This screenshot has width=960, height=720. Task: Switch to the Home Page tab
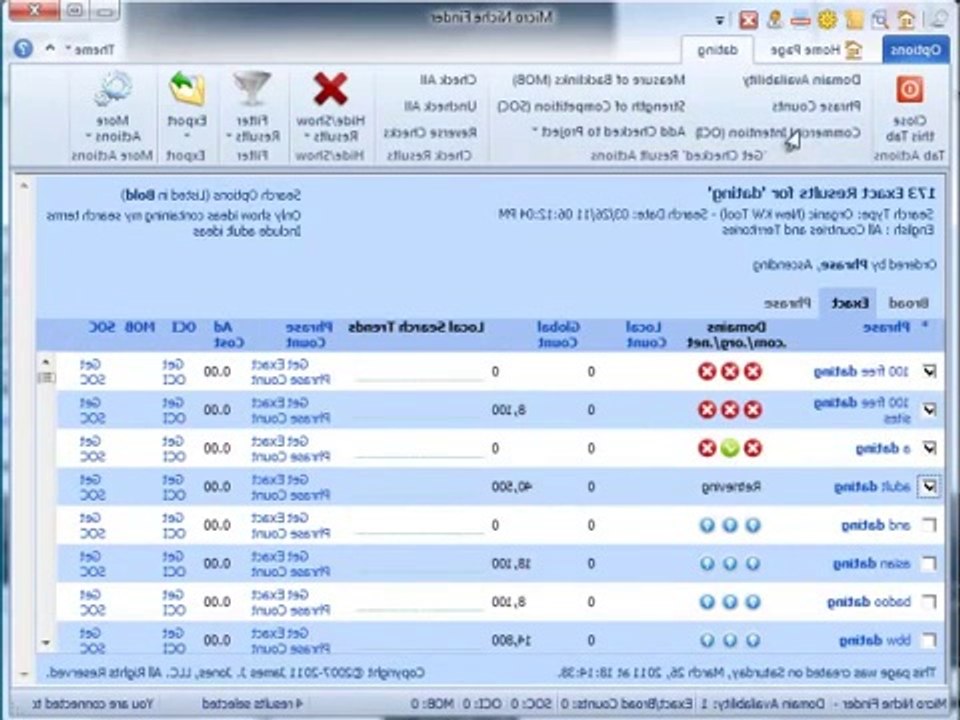click(814, 50)
